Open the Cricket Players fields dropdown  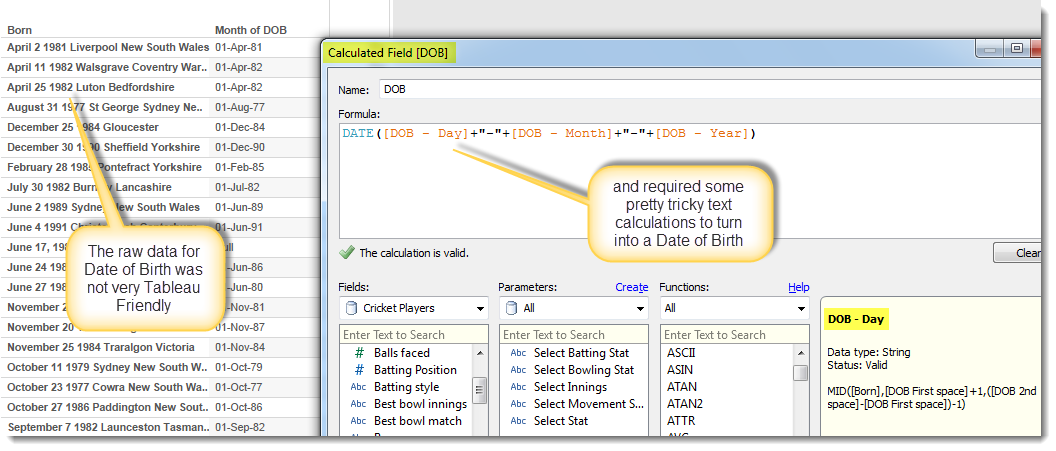click(478, 309)
